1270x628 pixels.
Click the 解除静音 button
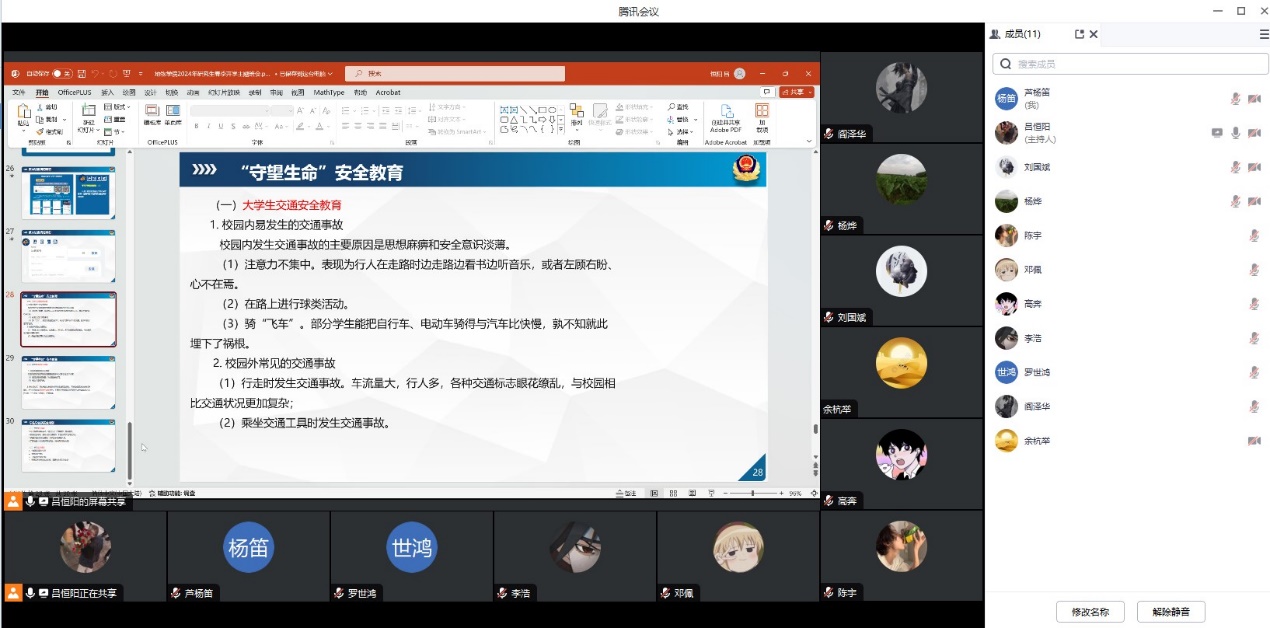tap(1171, 612)
